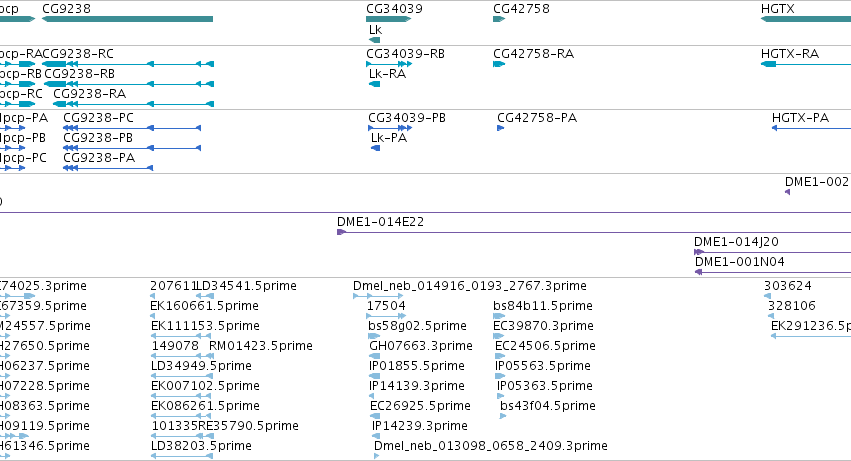This screenshot has height=461, width=851.
Task: Open the CG9238-RC transcript label
Action: click(x=78, y=54)
